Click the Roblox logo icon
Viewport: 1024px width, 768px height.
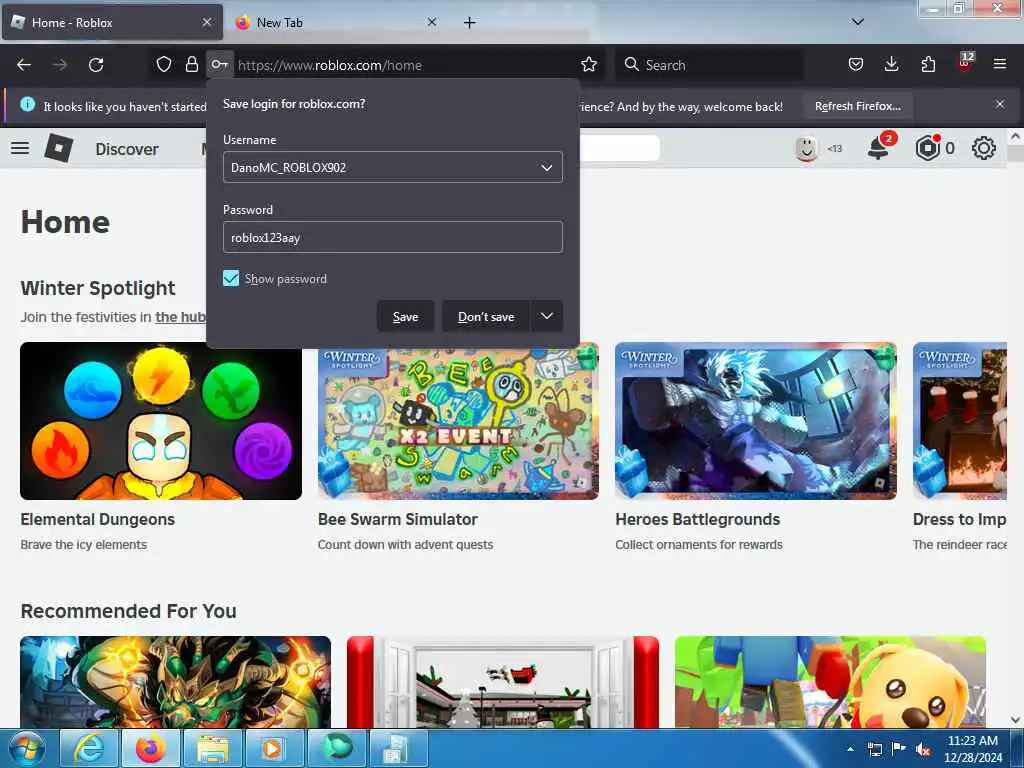coord(59,148)
